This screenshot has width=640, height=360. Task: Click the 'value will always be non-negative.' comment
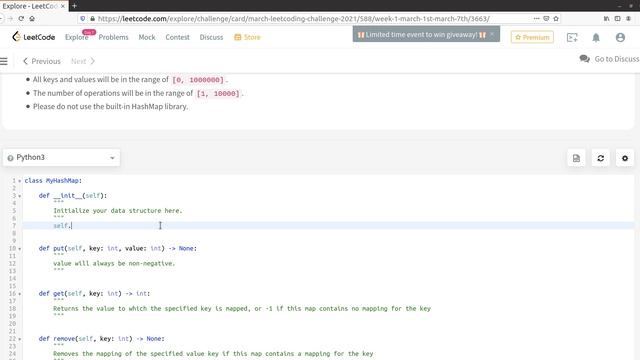[114, 264]
